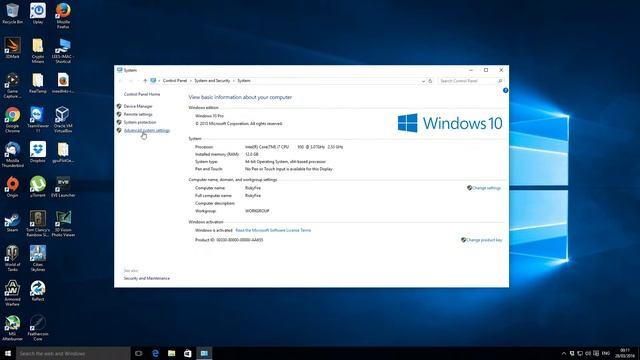The height and width of the screenshot is (360, 640).
Task: Launch Uplay from the desktop
Action: pyautogui.click(x=38, y=13)
